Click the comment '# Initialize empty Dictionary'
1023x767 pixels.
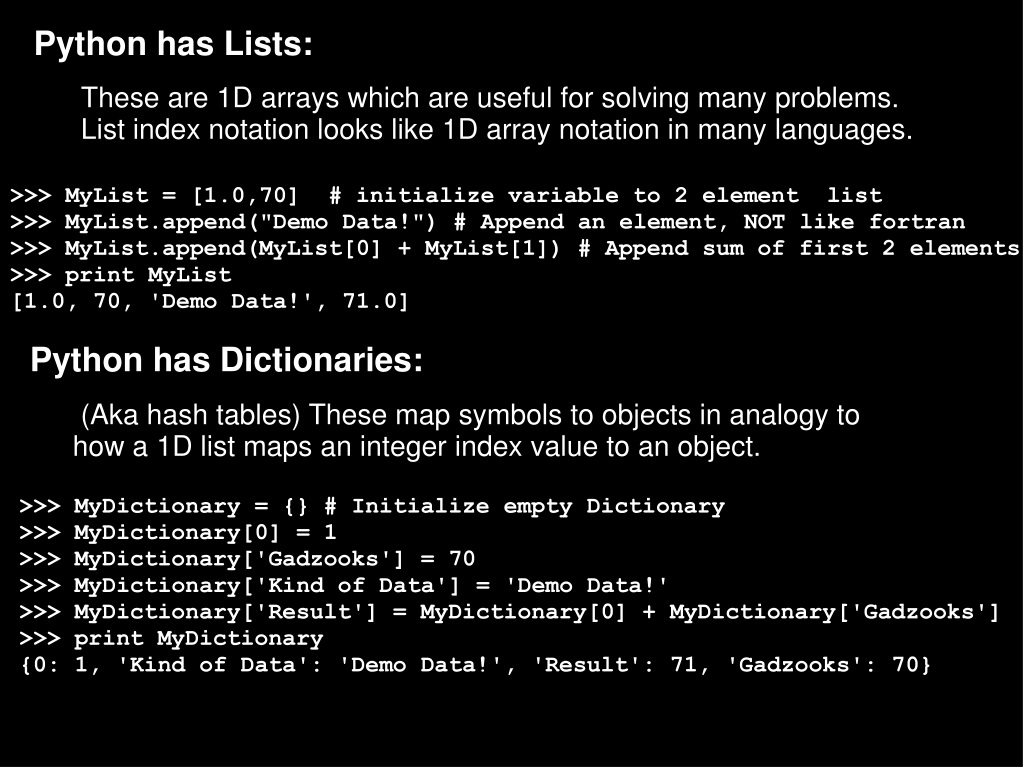pos(525,506)
